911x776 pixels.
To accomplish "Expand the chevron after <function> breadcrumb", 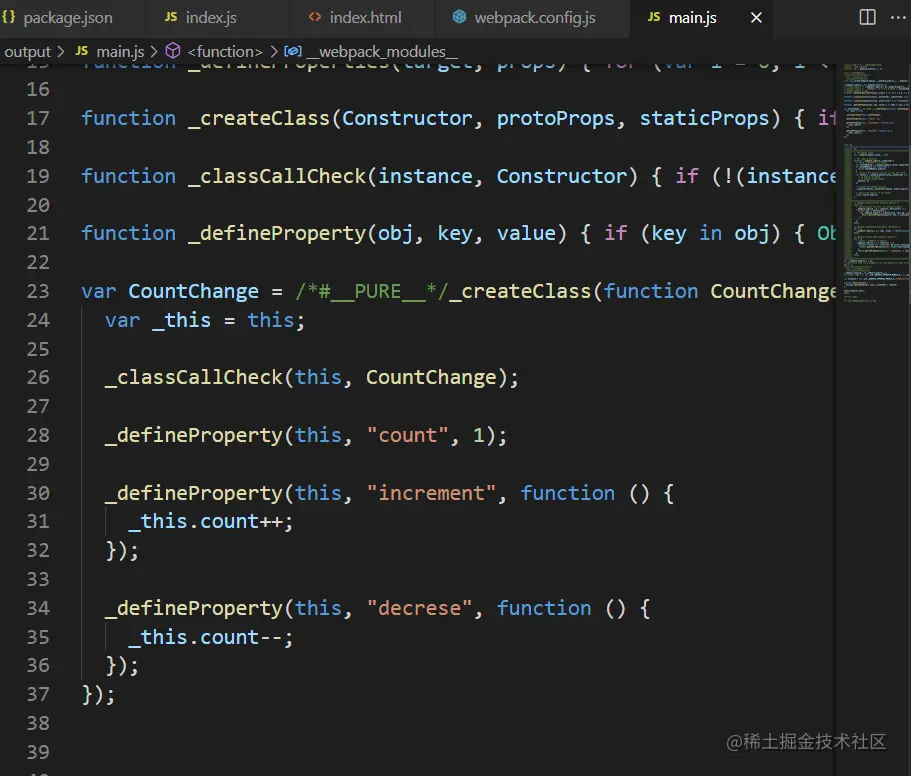I will click(274, 52).
